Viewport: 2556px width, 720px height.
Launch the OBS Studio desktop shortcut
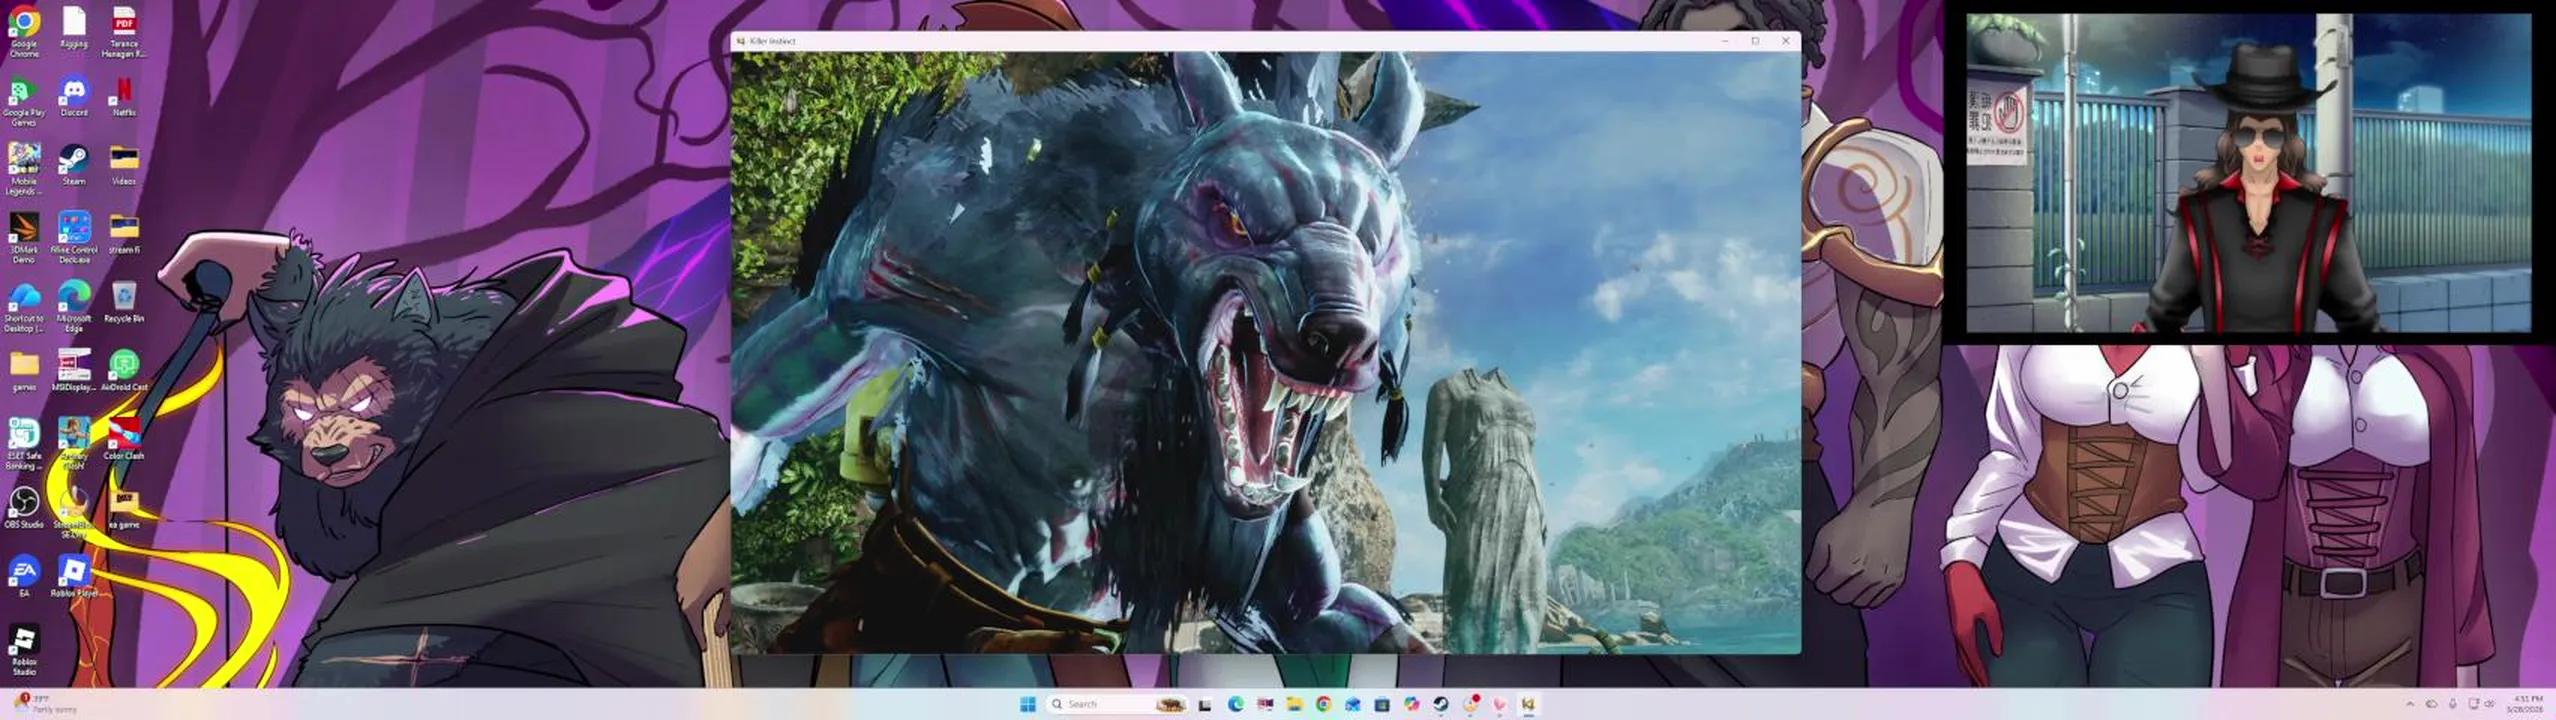[24, 507]
